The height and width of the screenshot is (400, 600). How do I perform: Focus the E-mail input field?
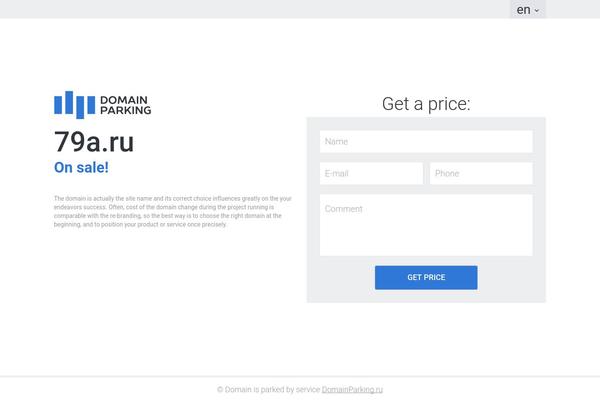371,173
